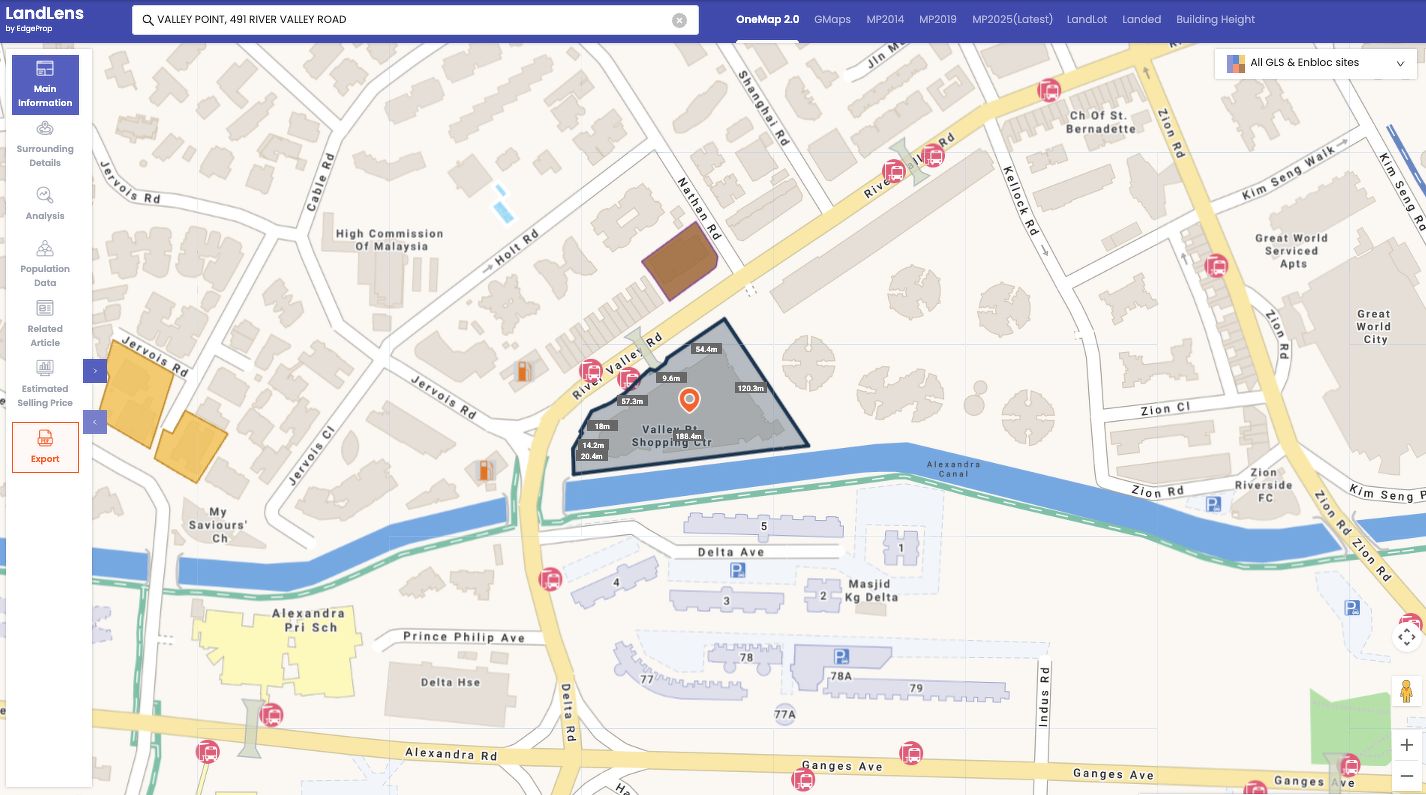Screen dimensions: 1426x795
Task: Select the brown highlighted site on Nathan Rd
Action: click(679, 263)
